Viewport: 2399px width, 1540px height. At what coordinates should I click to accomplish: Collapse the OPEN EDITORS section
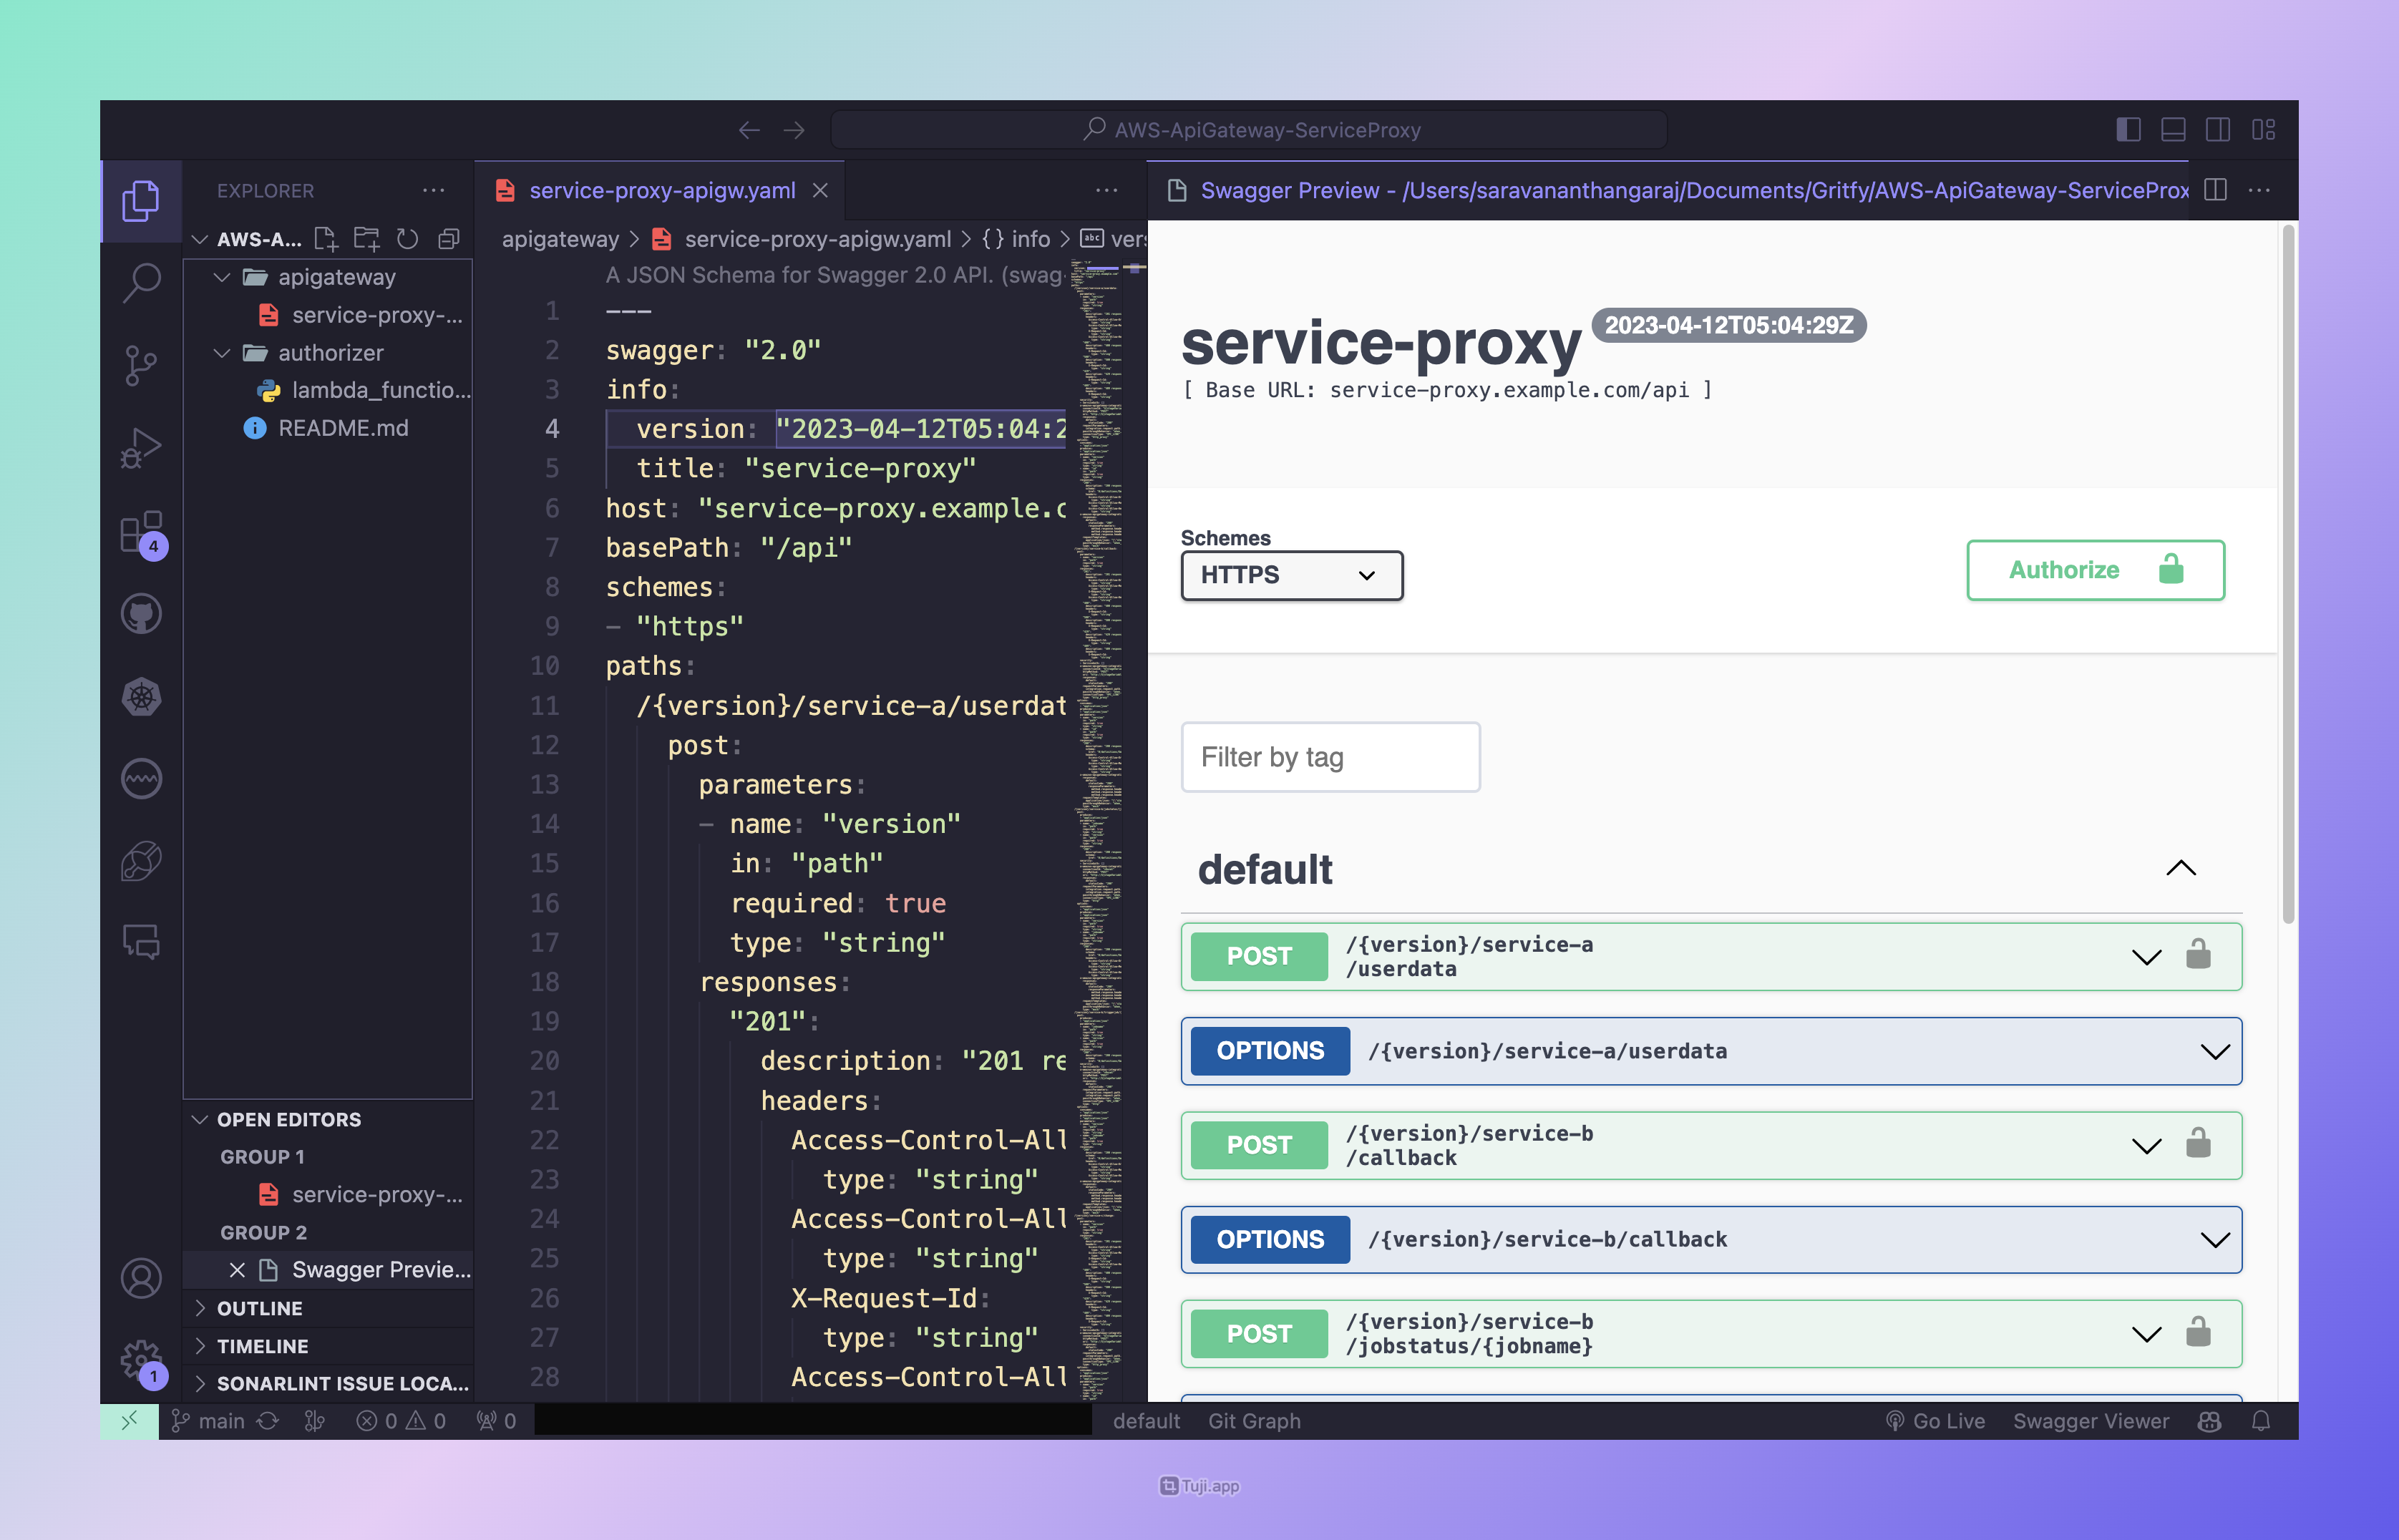click(x=199, y=1120)
